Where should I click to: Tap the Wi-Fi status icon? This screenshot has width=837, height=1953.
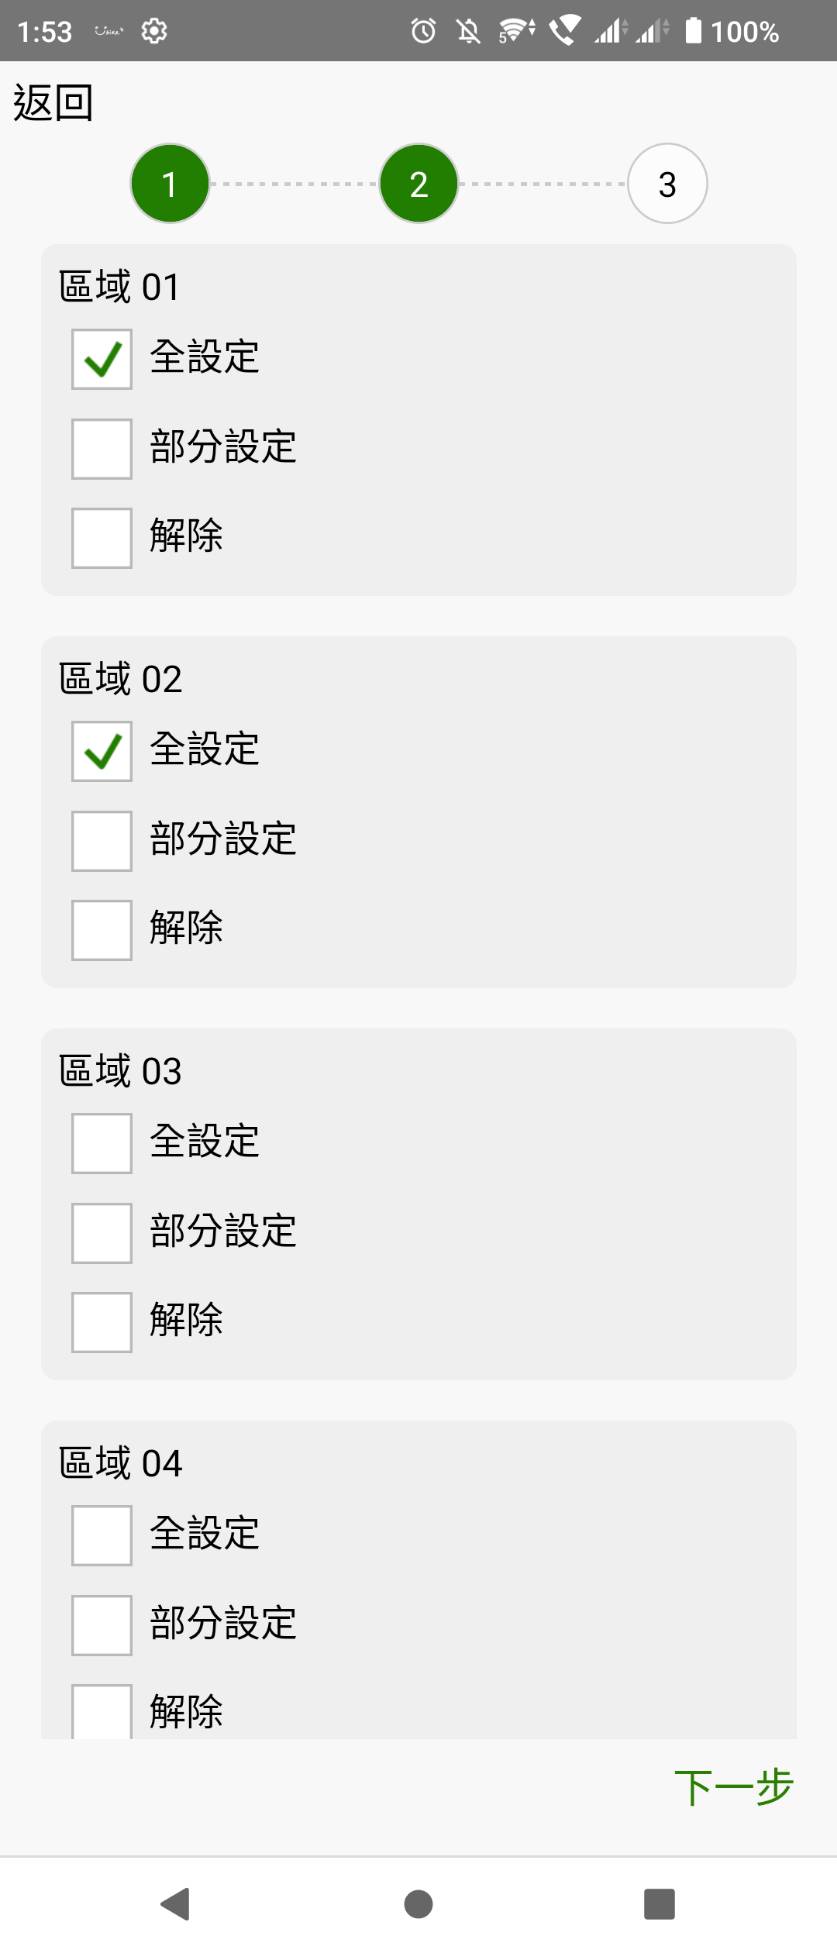[x=516, y=31]
